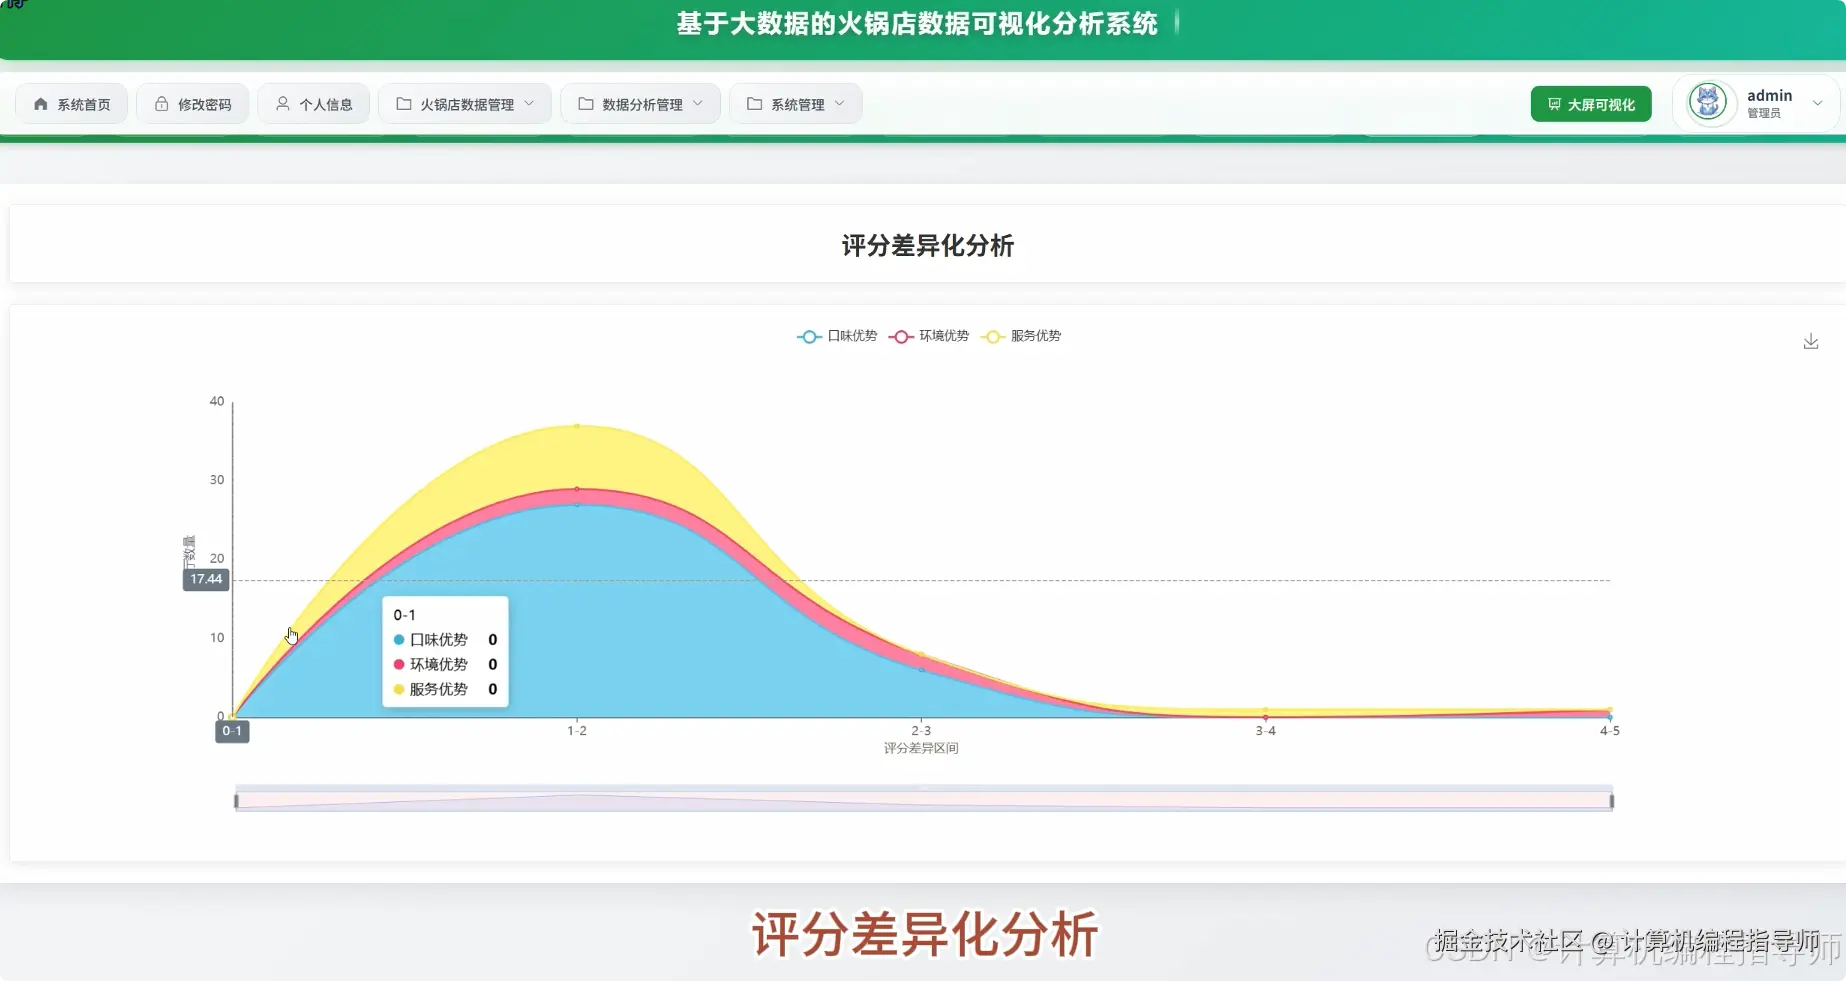Expand 数据分析管理 dropdown chevron

pyautogui.click(x=698, y=104)
